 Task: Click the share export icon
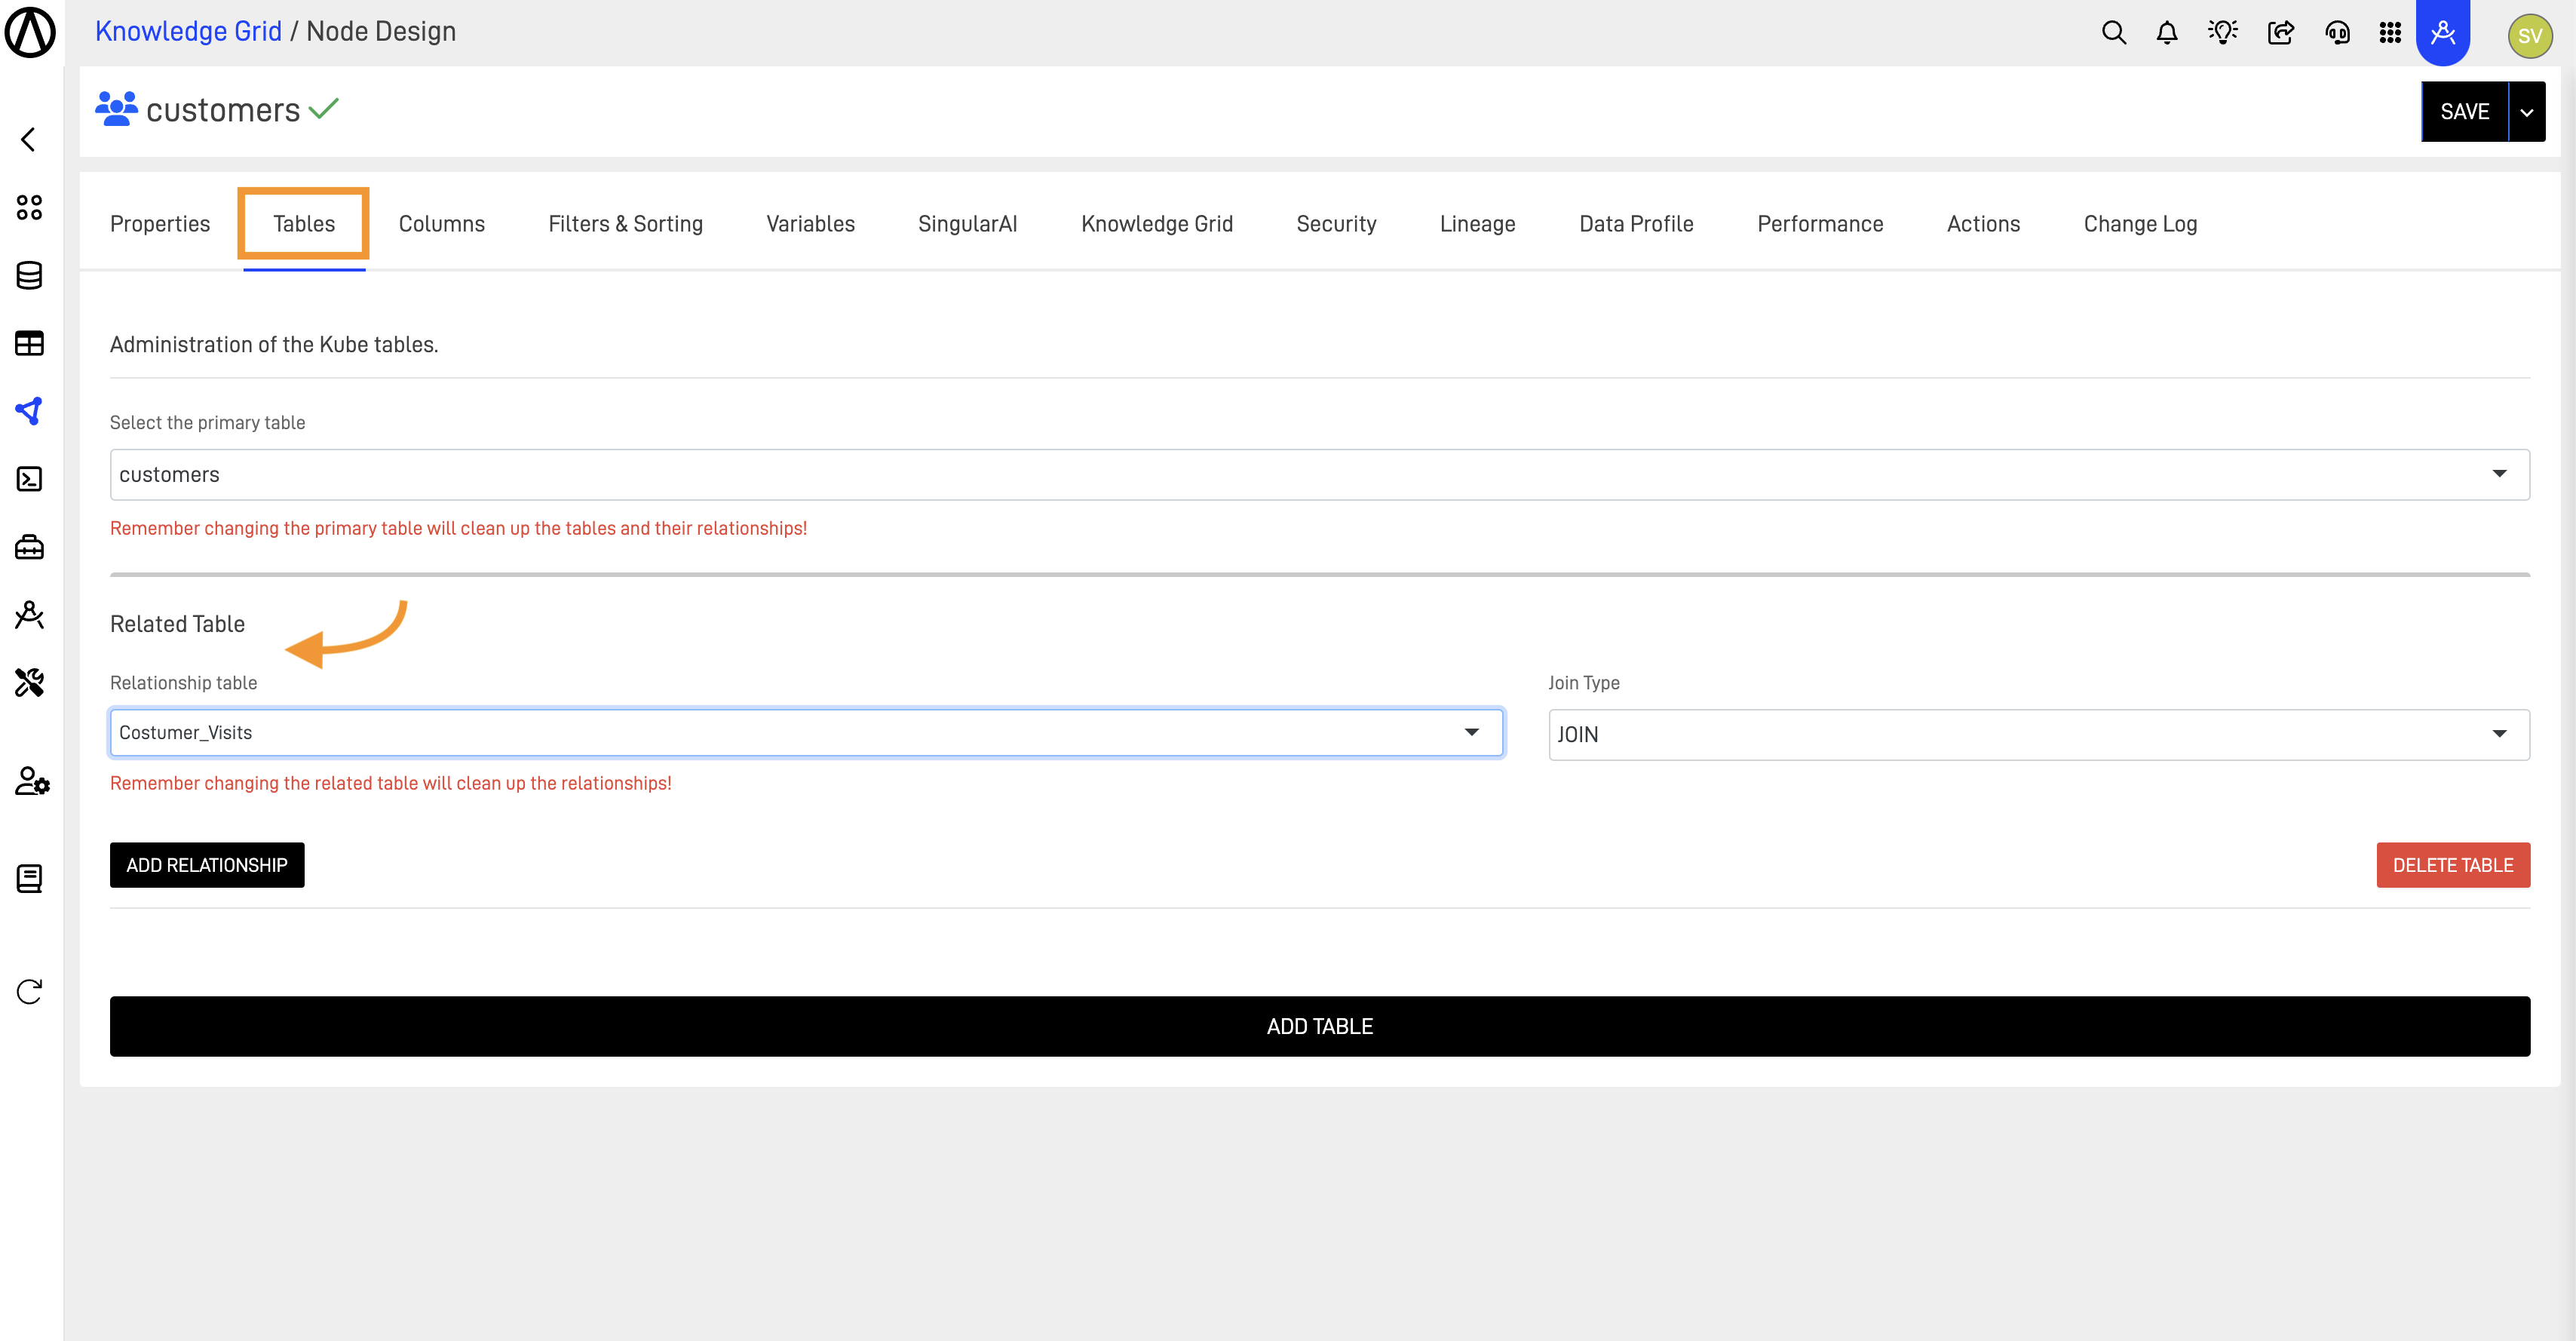coord(2281,33)
